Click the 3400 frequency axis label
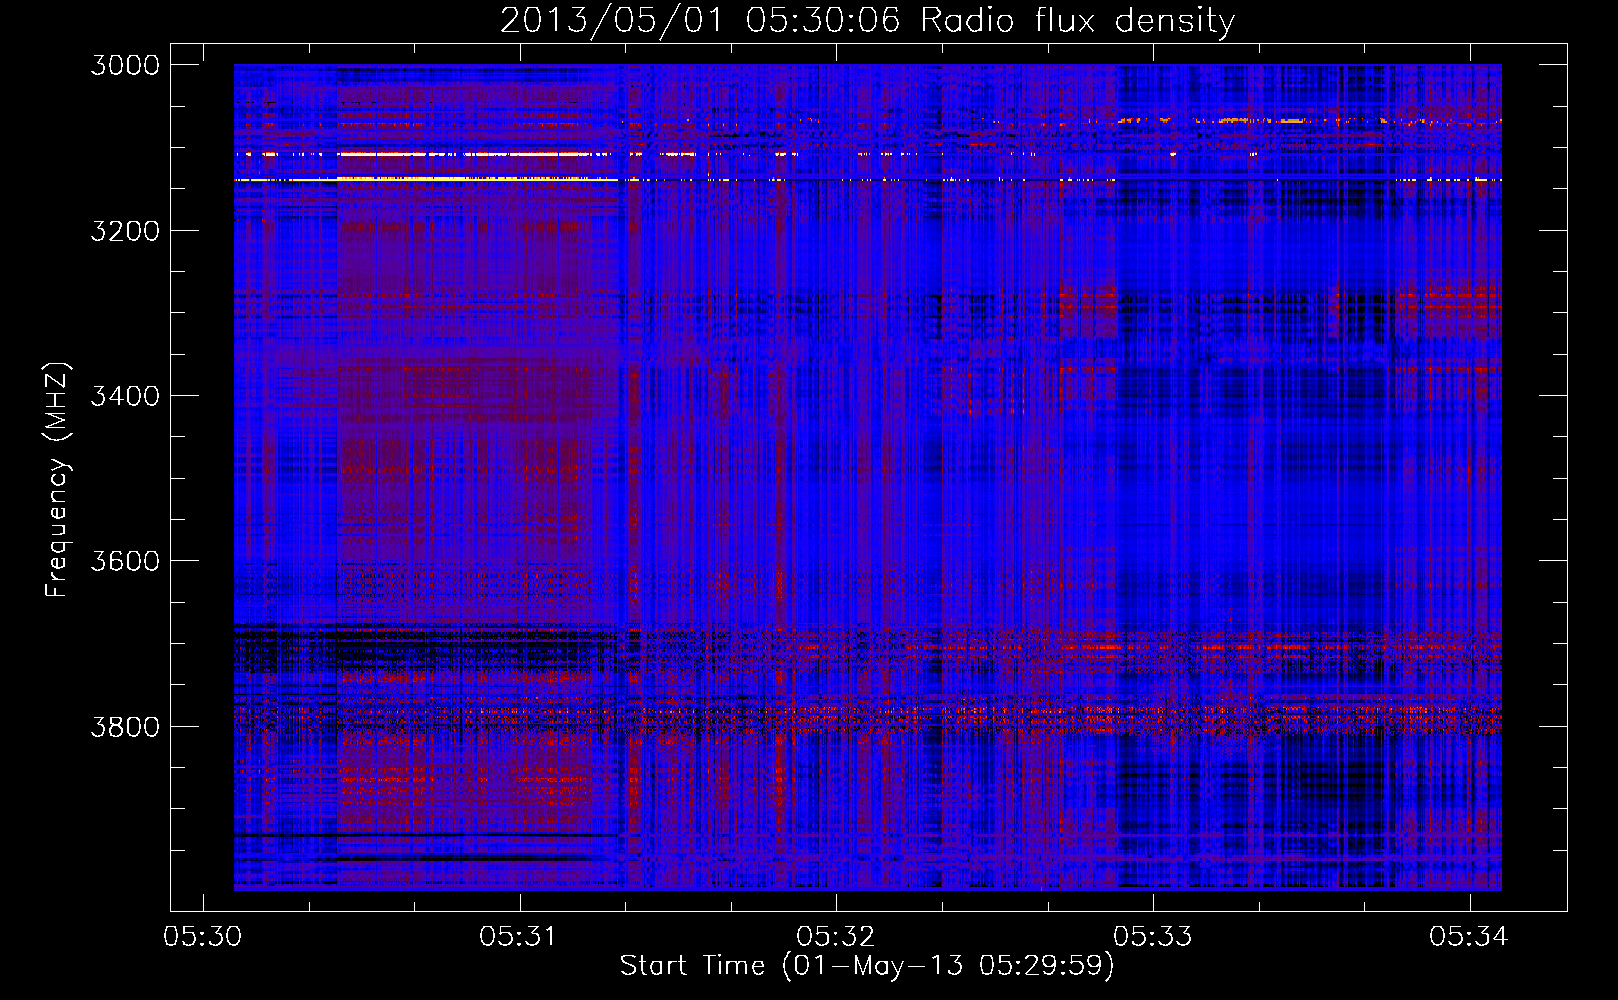The width and height of the screenshot is (1618, 1000). pos(125,396)
